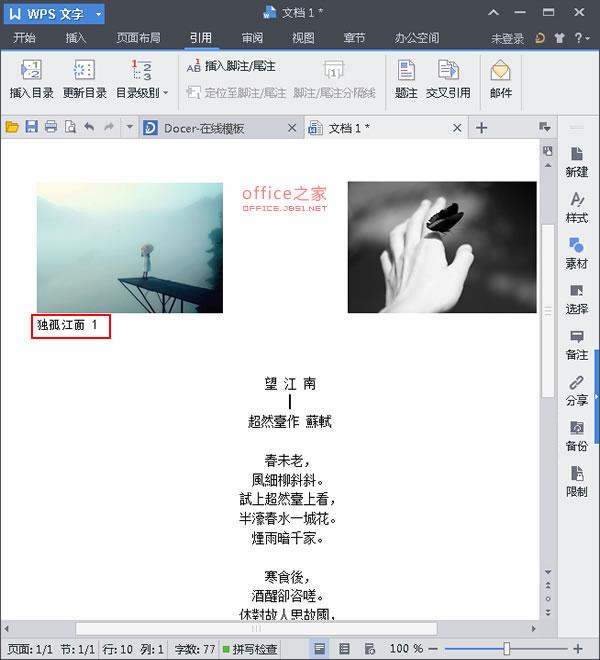The height and width of the screenshot is (660, 600).
Task: Switch to the 插入 ribbon tab
Action: (76, 38)
